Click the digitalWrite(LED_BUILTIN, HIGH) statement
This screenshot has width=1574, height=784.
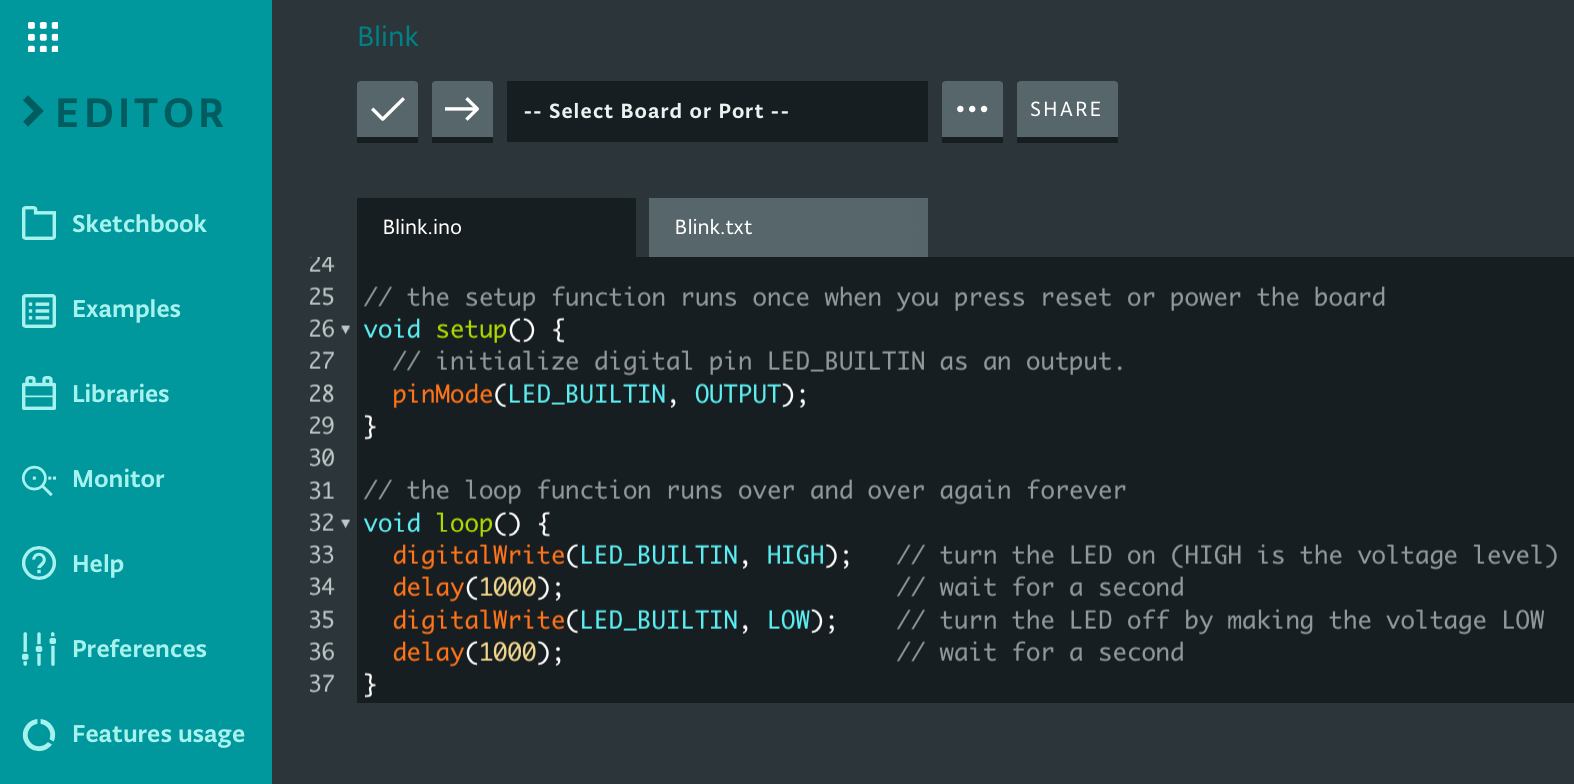(x=622, y=555)
